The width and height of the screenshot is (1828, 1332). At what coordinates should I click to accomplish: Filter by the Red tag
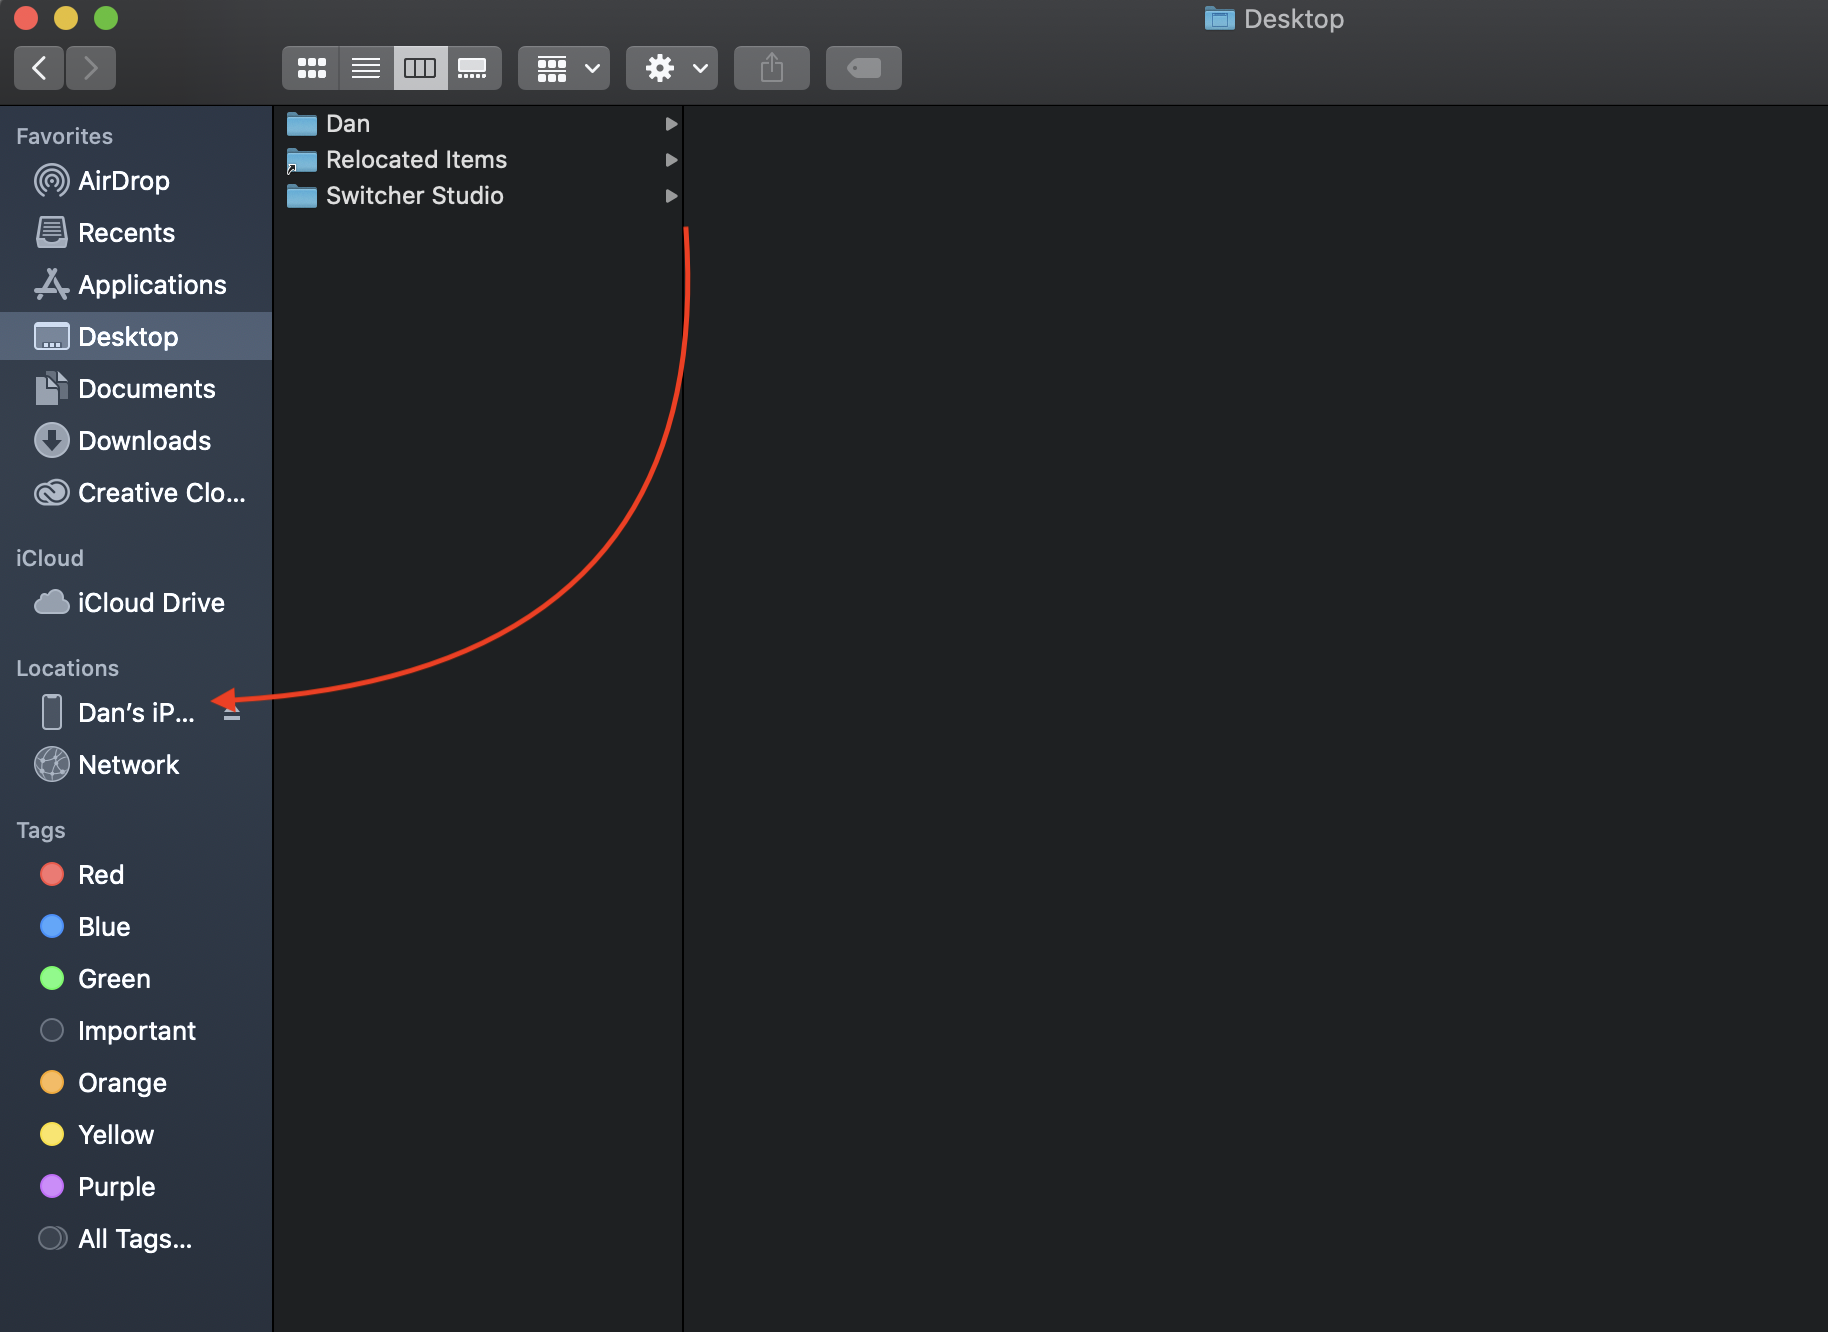coord(136,875)
